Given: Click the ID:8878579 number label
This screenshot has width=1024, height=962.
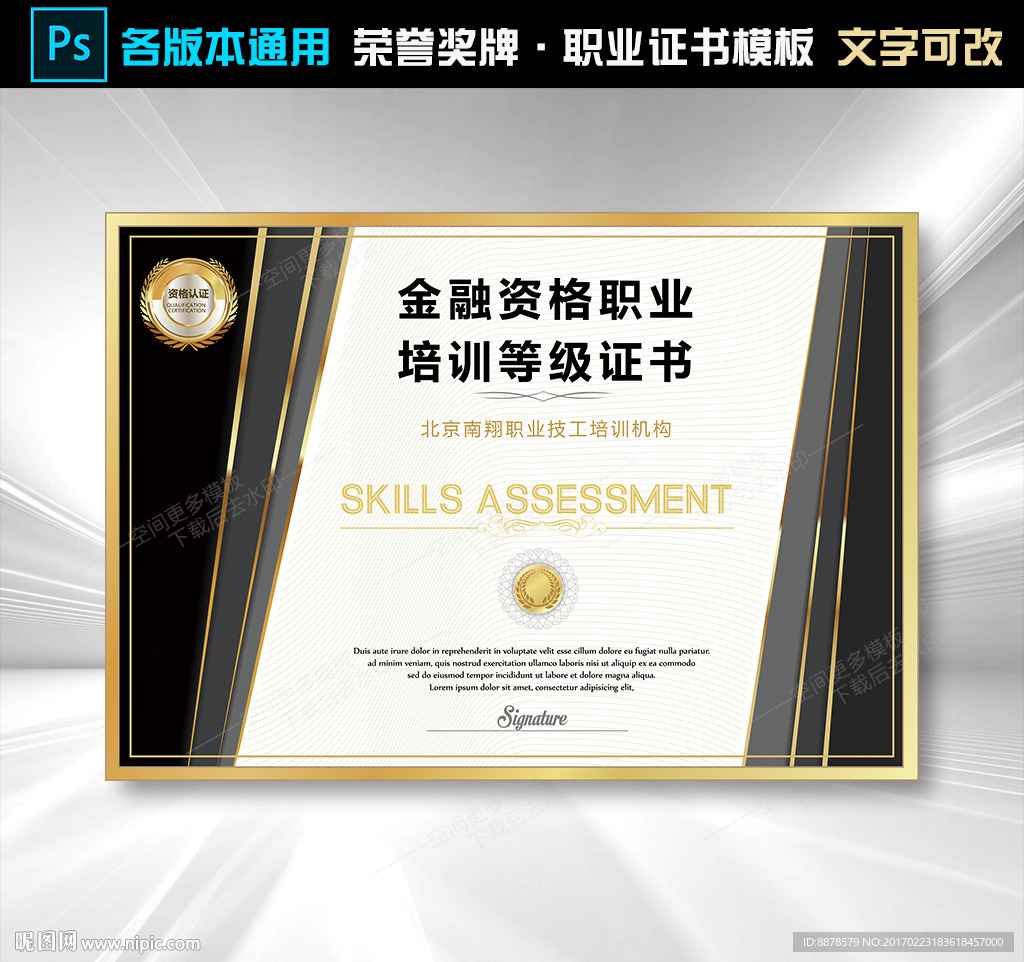Looking at the screenshot, I should click(903, 942).
